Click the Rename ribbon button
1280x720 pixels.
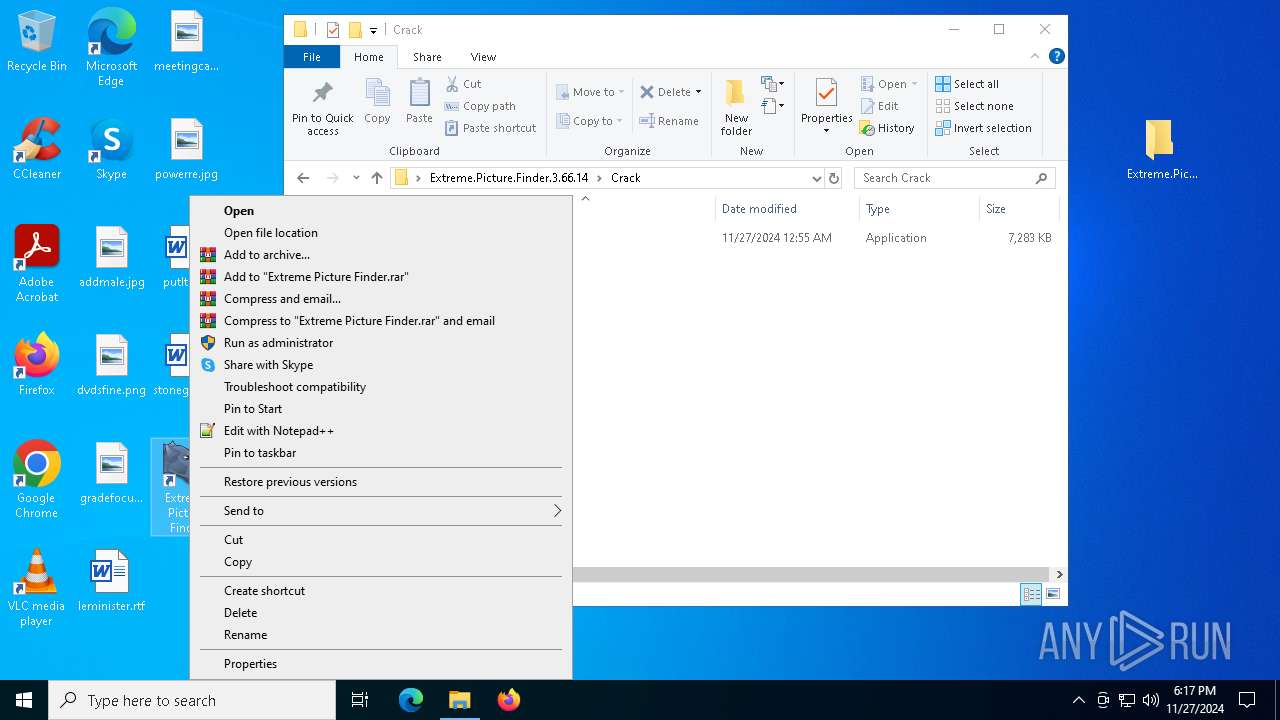coord(669,121)
